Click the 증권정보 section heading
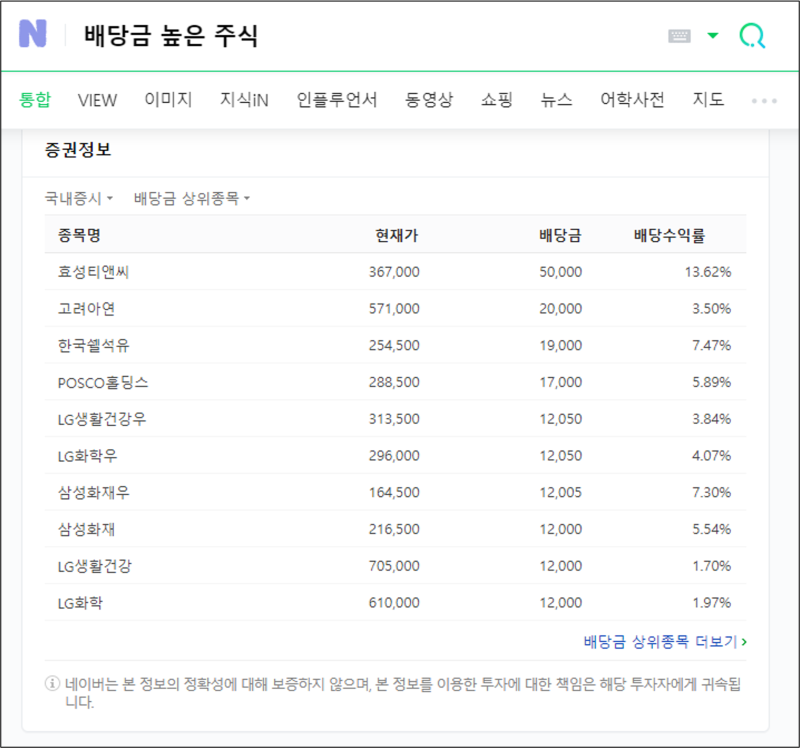Image resolution: width=800 pixels, height=748 pixels. (78, 149)
